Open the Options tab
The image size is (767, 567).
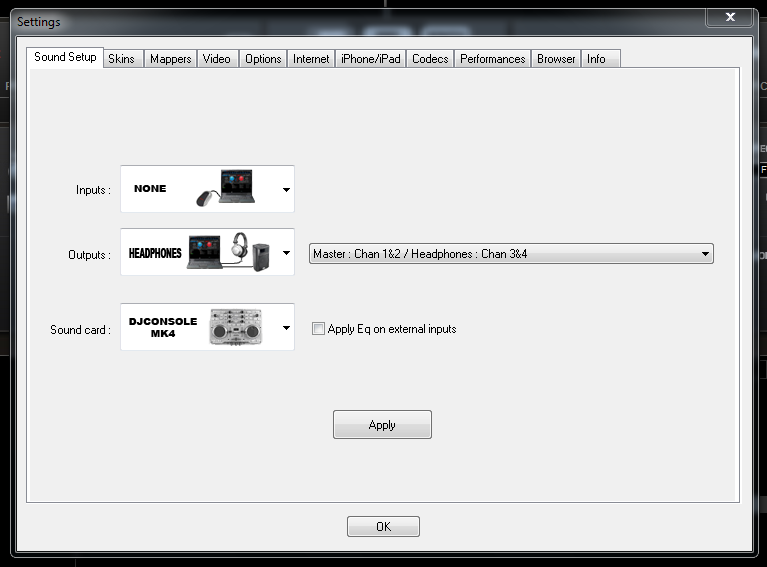[x=263, y=59]
